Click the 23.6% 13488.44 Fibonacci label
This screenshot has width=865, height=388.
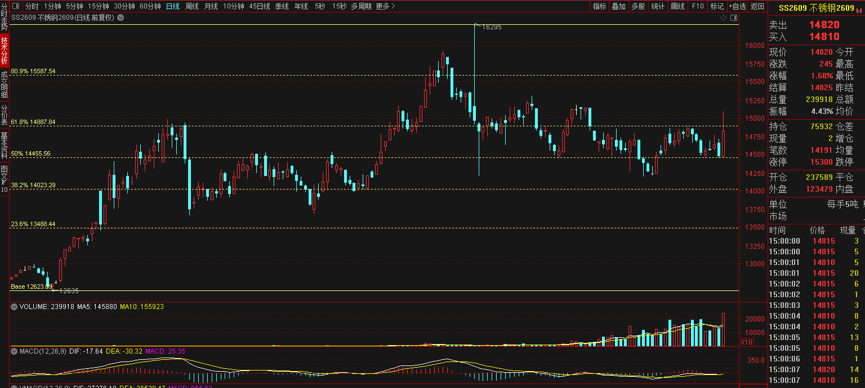[34, 224]
